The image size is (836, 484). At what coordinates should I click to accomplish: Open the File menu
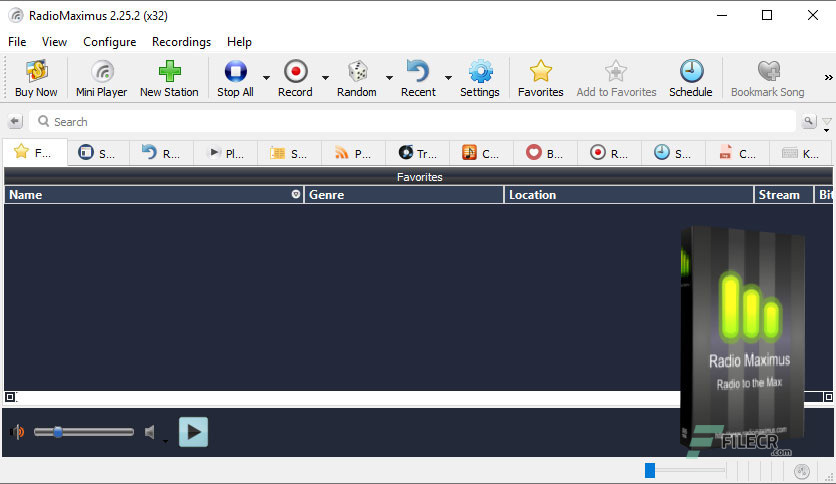pyautogui.click(x=17, y=42)
